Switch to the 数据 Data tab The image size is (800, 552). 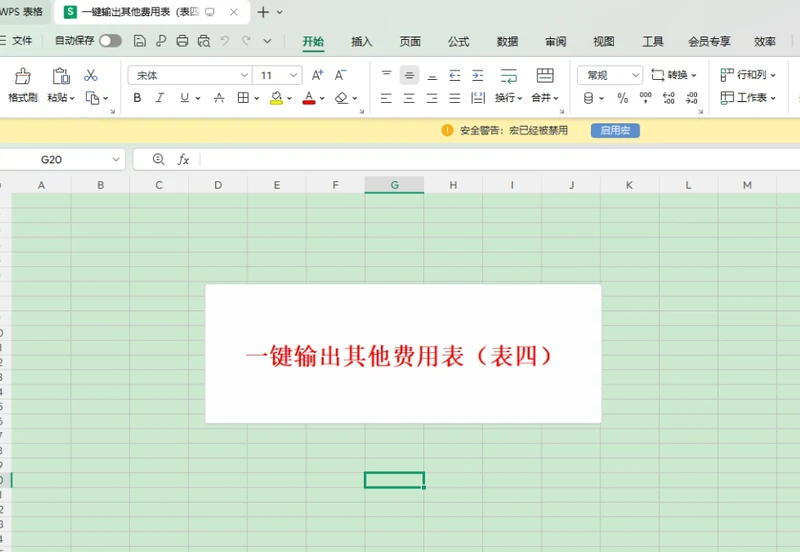507,41
